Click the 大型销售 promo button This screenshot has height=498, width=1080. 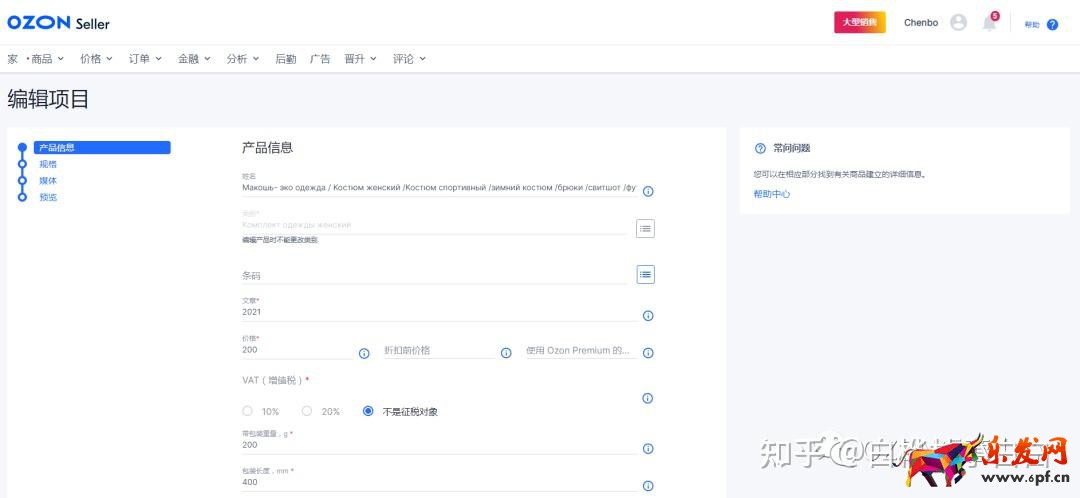point(859,23)
